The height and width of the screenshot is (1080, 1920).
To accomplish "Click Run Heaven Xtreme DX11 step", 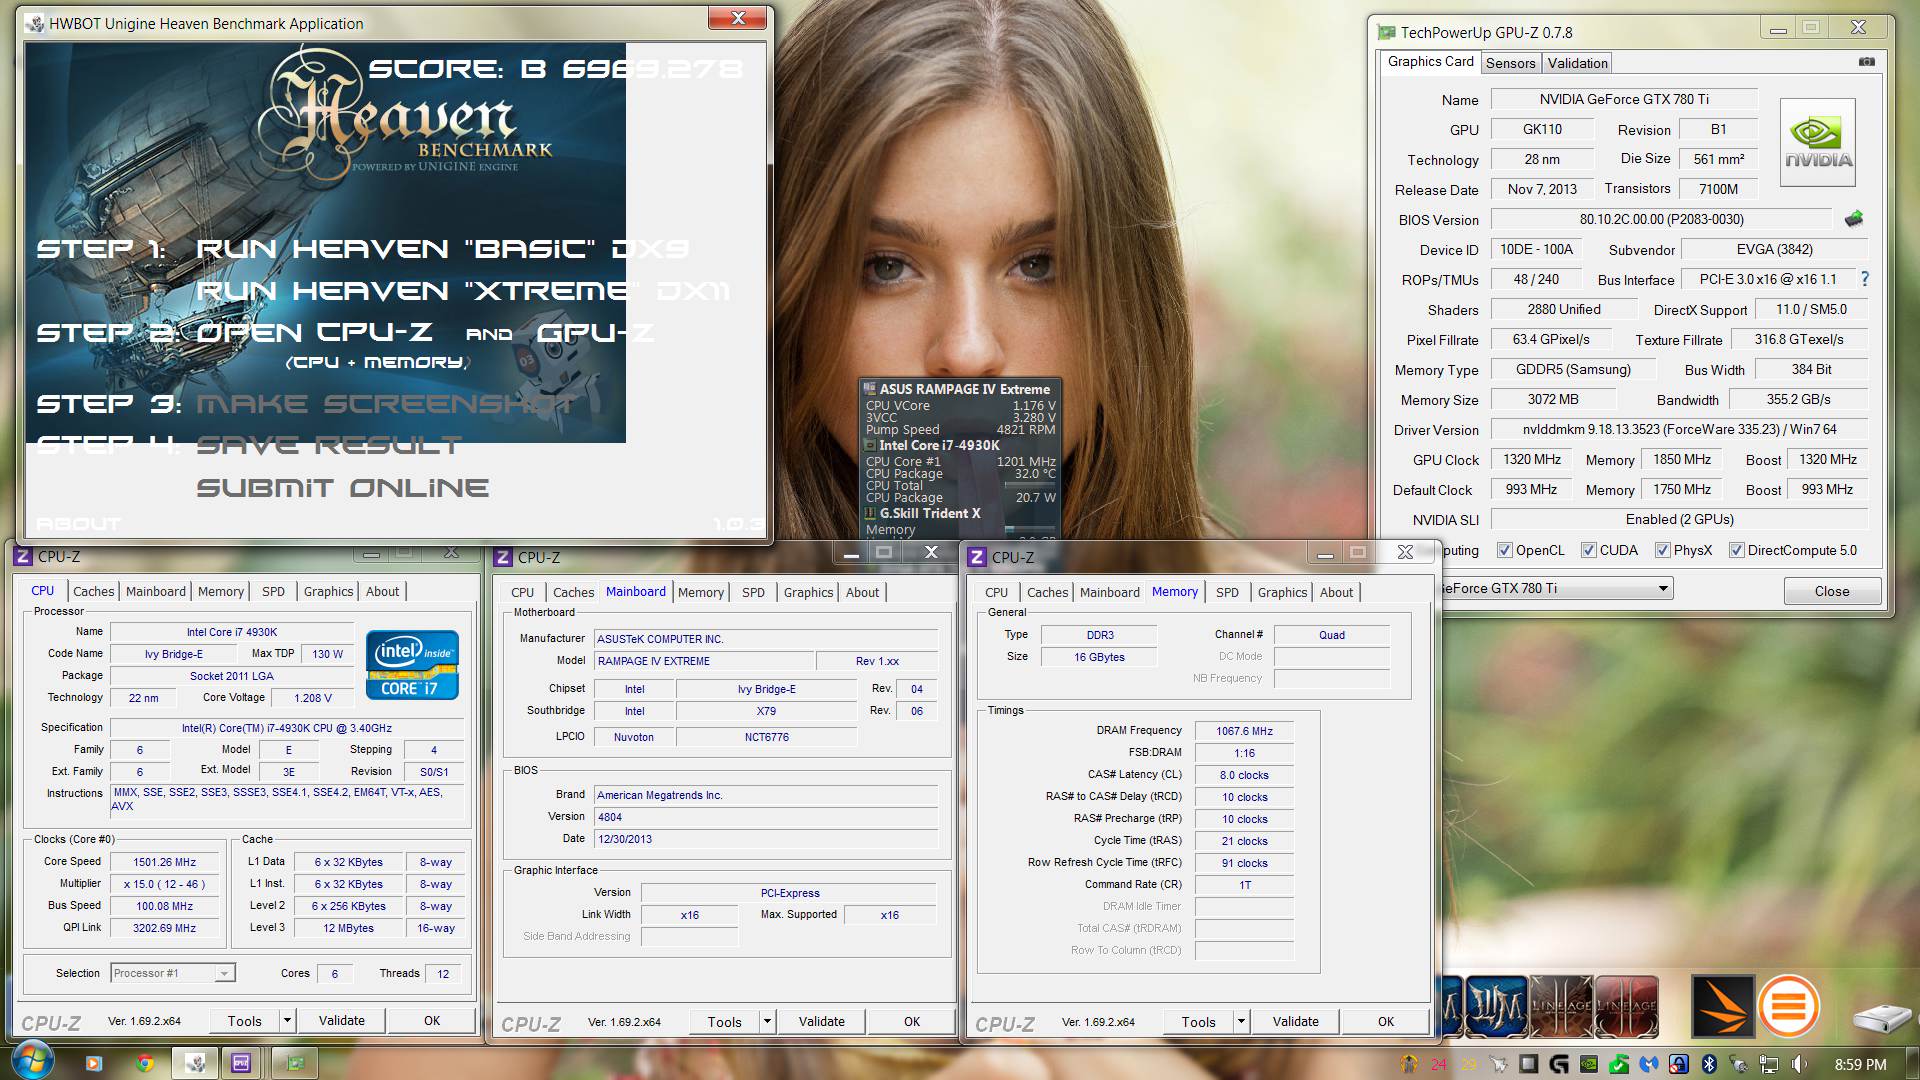I will [x=462, y=291].
